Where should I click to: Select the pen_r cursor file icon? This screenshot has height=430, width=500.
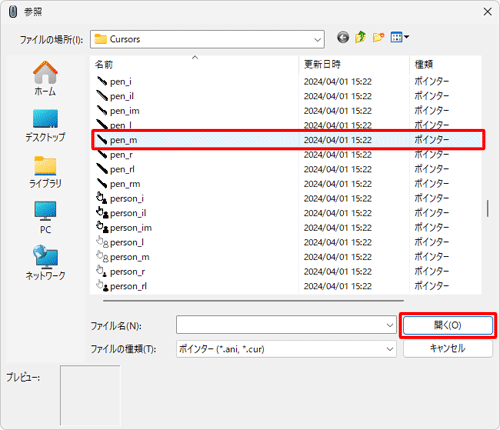click(102, 155)
